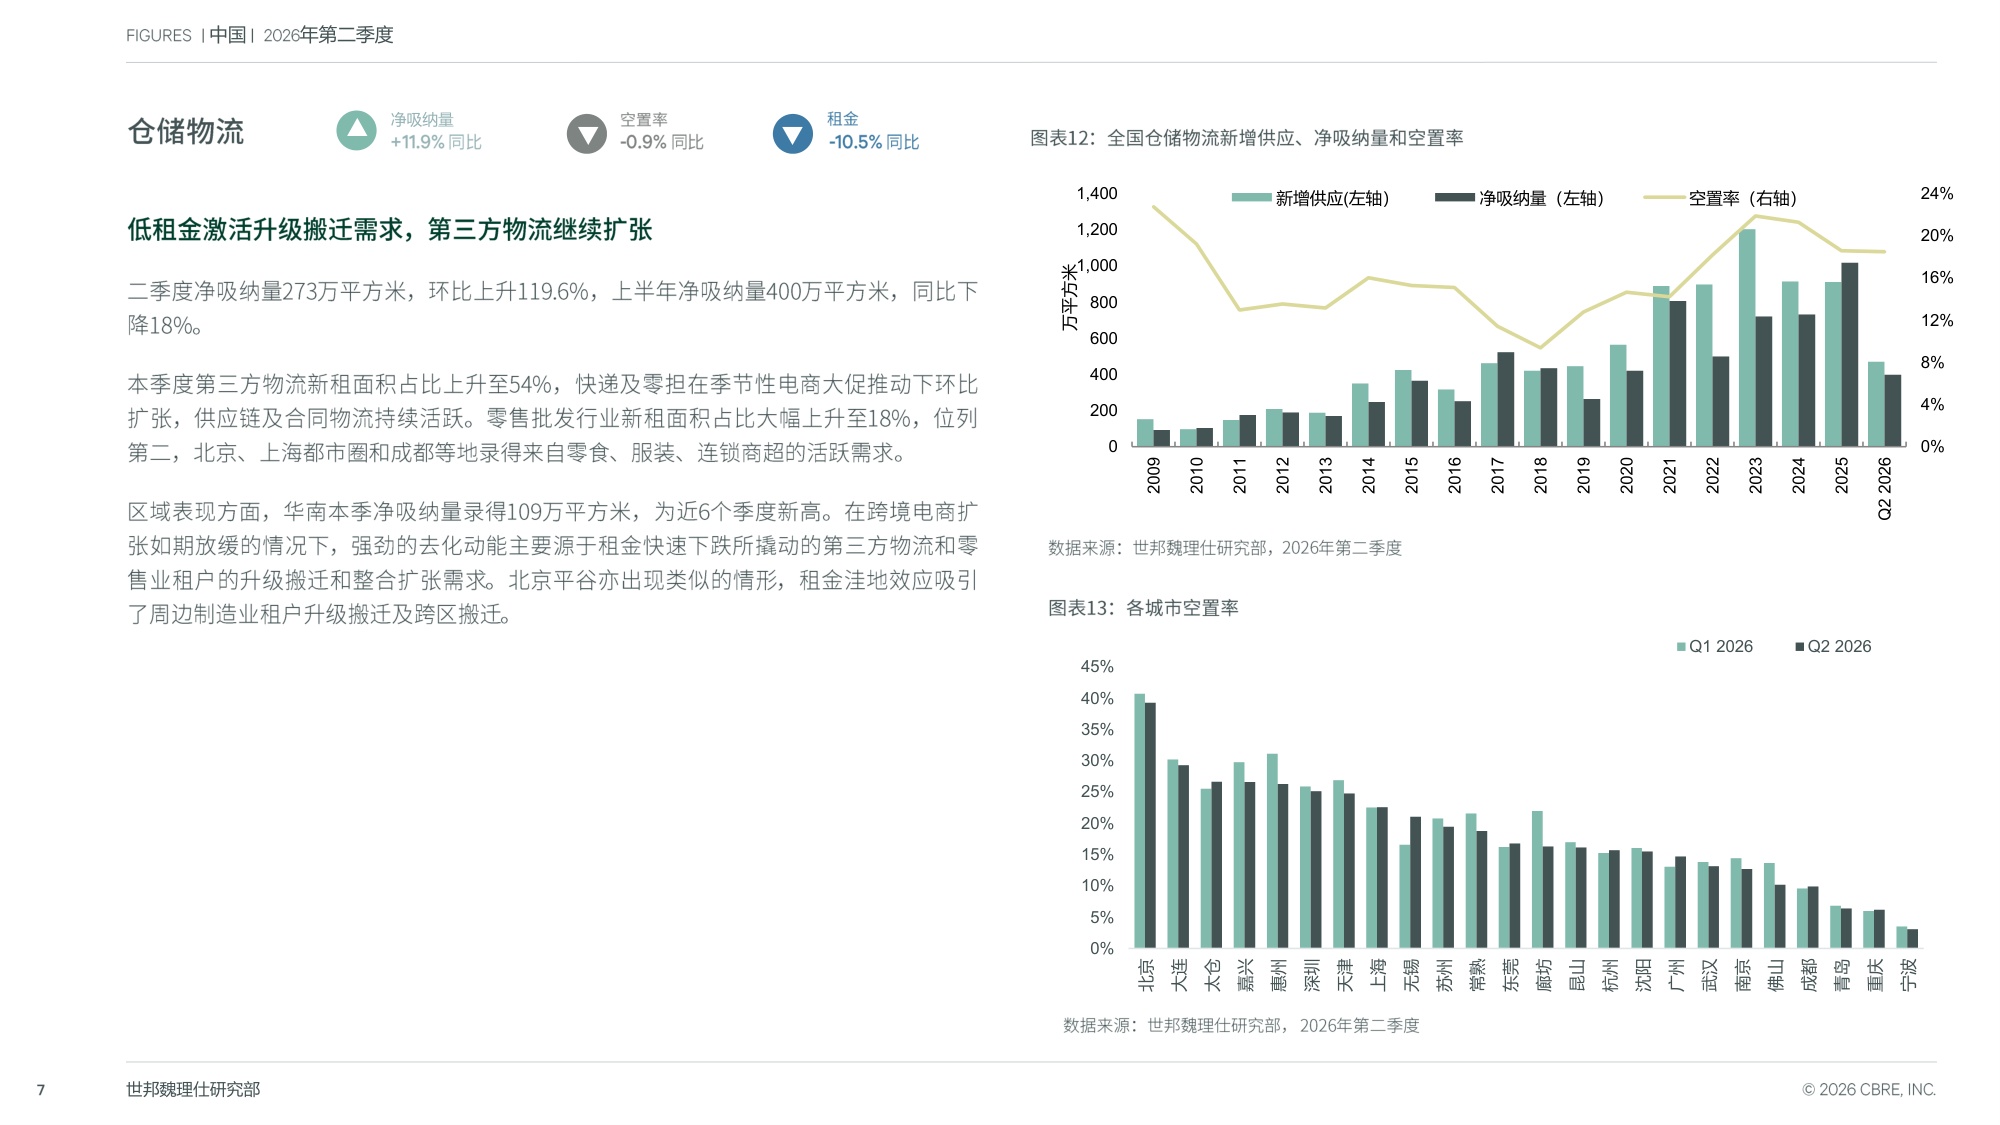Click the -0.9% 同比 value

pos(661,142)
